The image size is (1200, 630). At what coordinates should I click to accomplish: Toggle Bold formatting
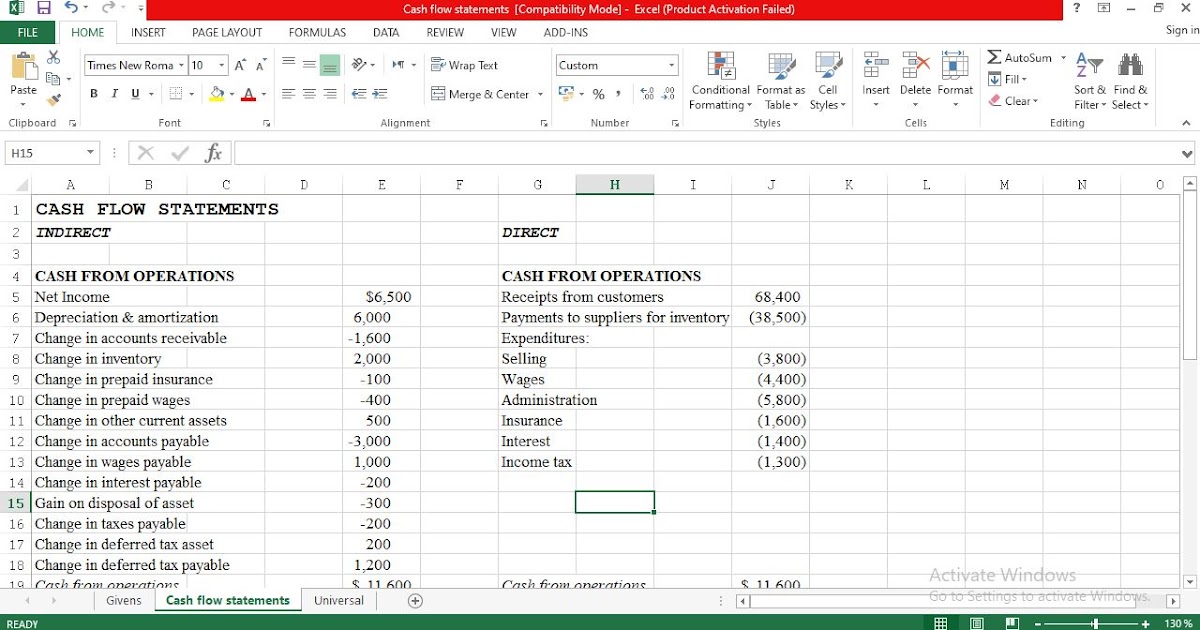click(94, 94)
